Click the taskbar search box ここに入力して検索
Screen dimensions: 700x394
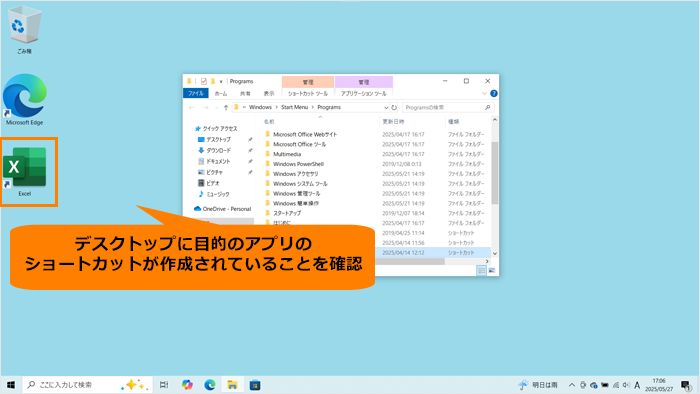click(87, 385)
